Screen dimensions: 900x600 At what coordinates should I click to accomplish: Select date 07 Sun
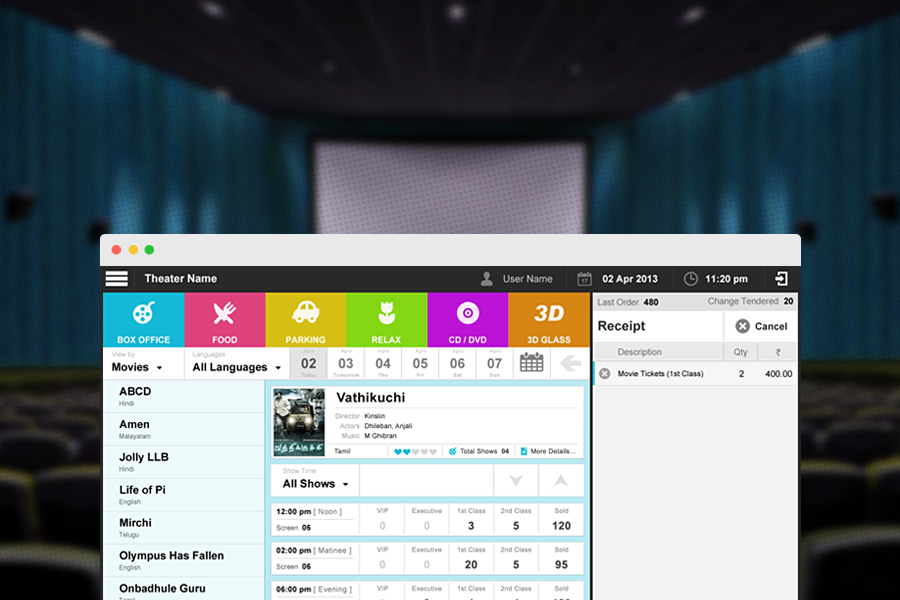pyautogui.click(x=495, y=363)
